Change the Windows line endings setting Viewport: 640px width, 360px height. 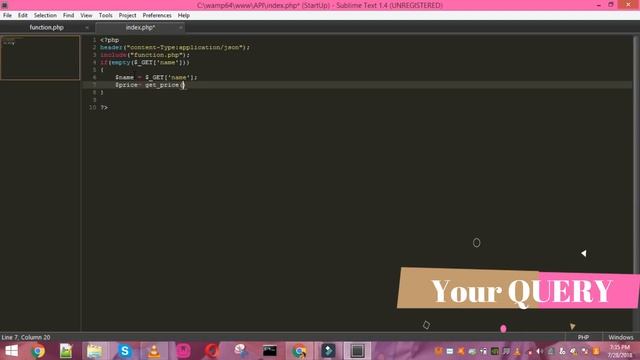coord(620,337)
